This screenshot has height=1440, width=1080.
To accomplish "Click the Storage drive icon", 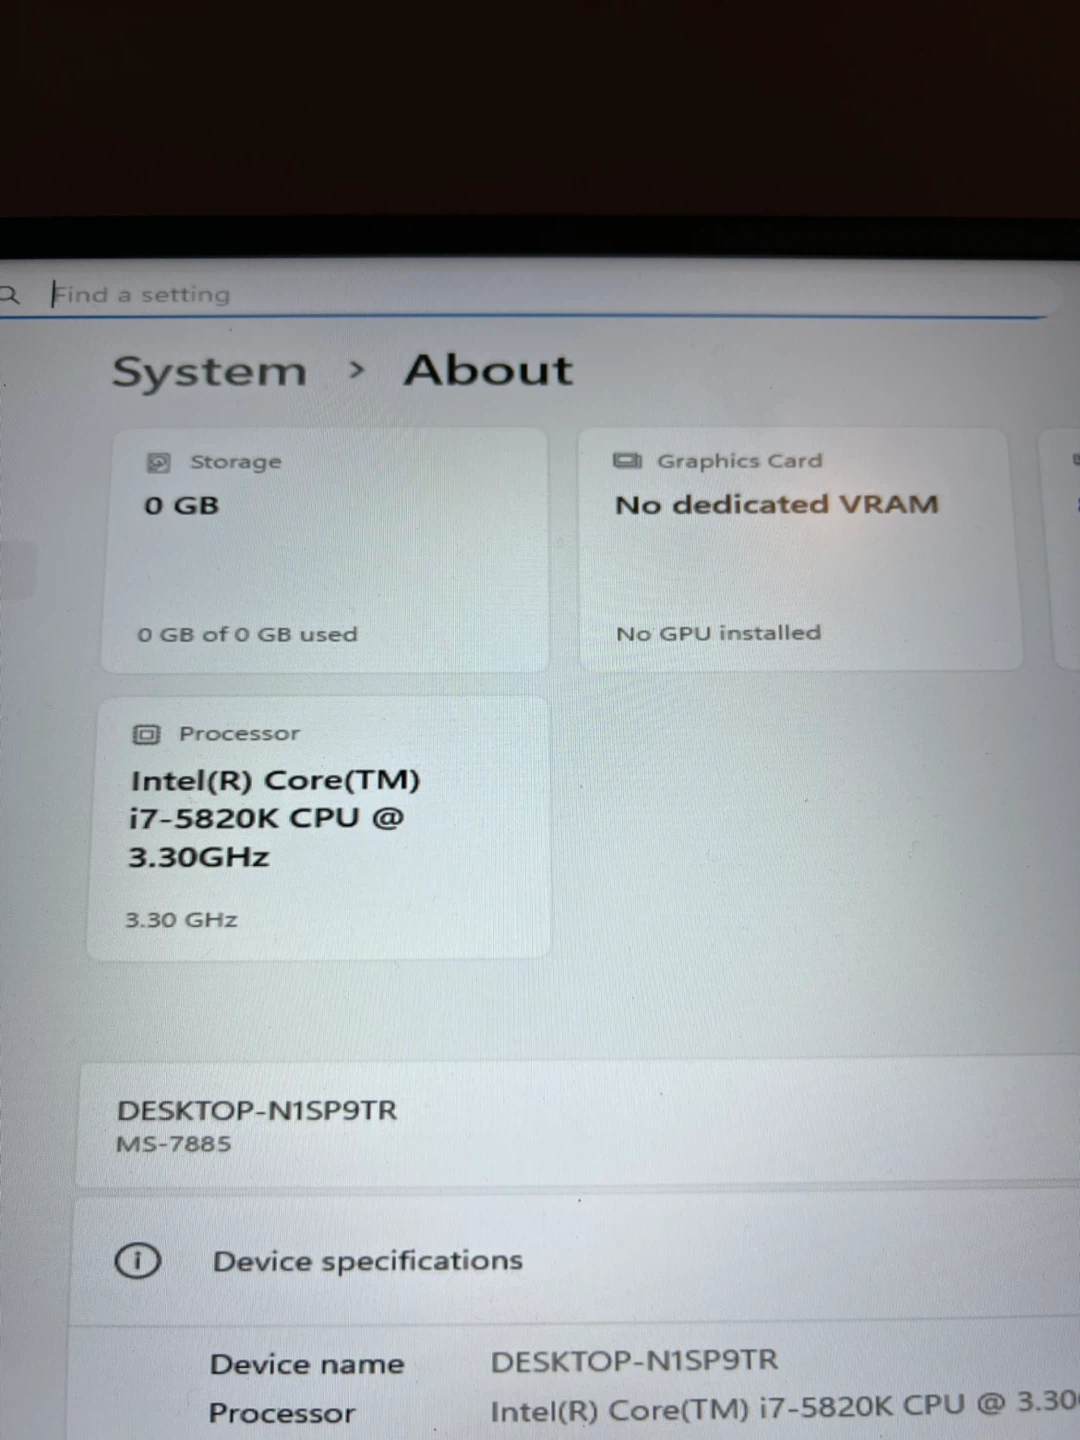I will (158, 462).
